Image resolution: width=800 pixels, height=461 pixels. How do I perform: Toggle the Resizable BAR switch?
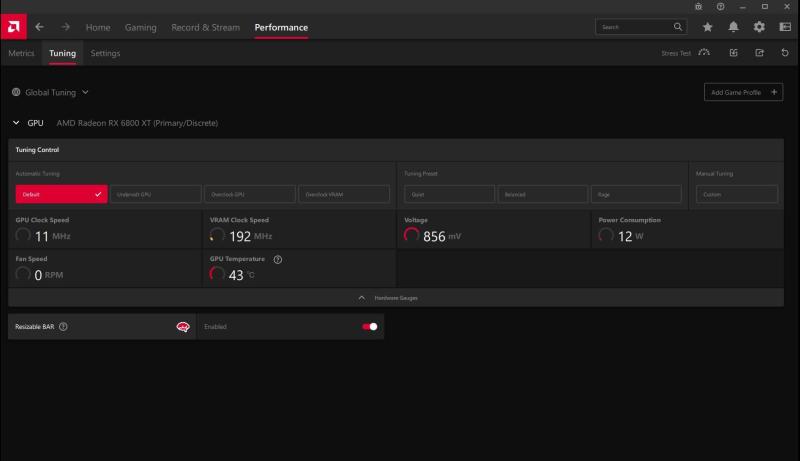[370, 327]
